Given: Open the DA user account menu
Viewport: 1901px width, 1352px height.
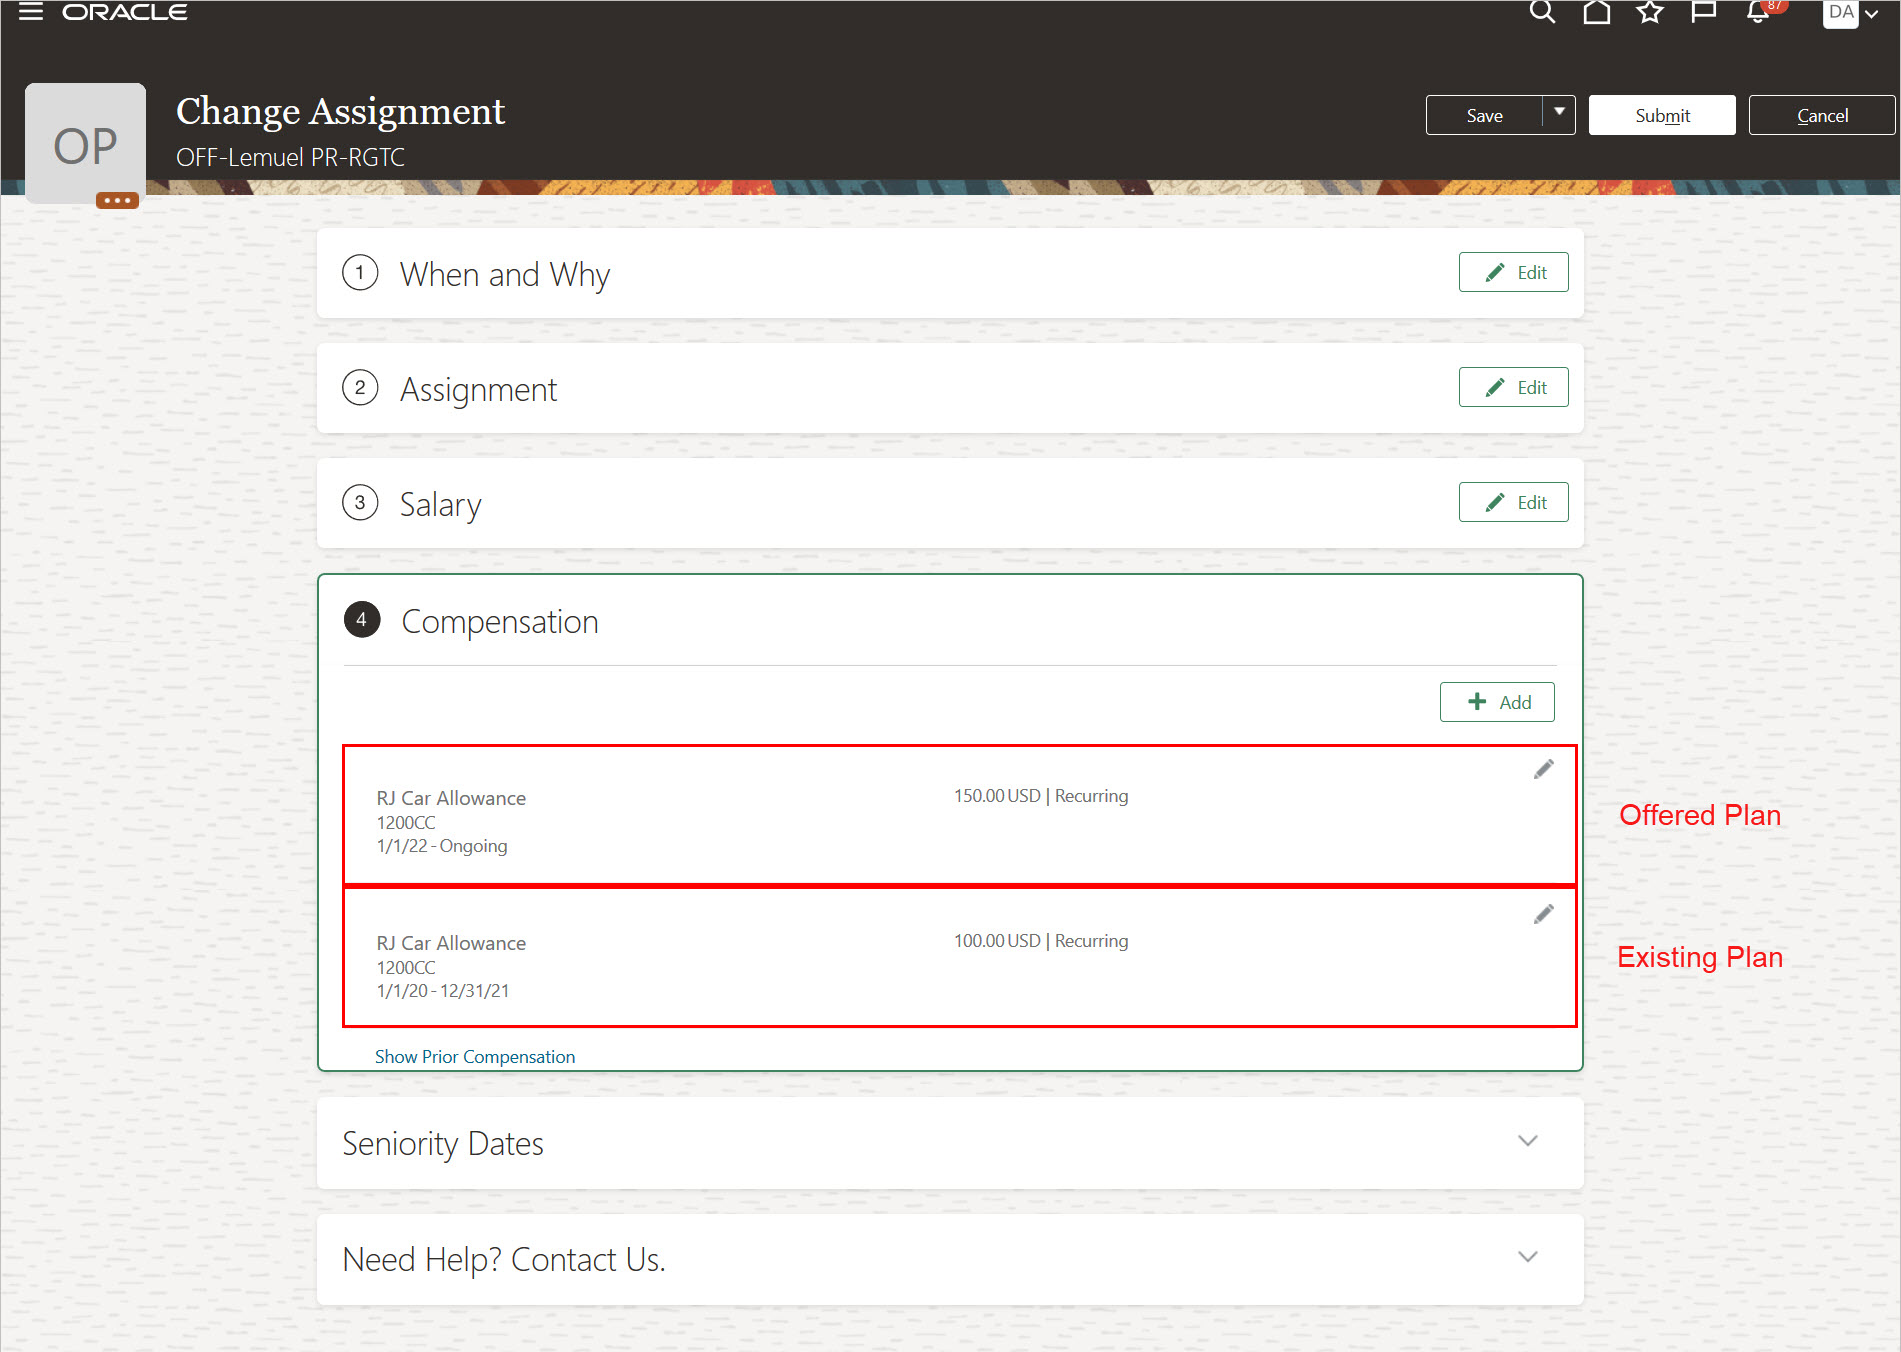Looking at the screenshot, I should pyautogui.click(x=1850, y=13).
